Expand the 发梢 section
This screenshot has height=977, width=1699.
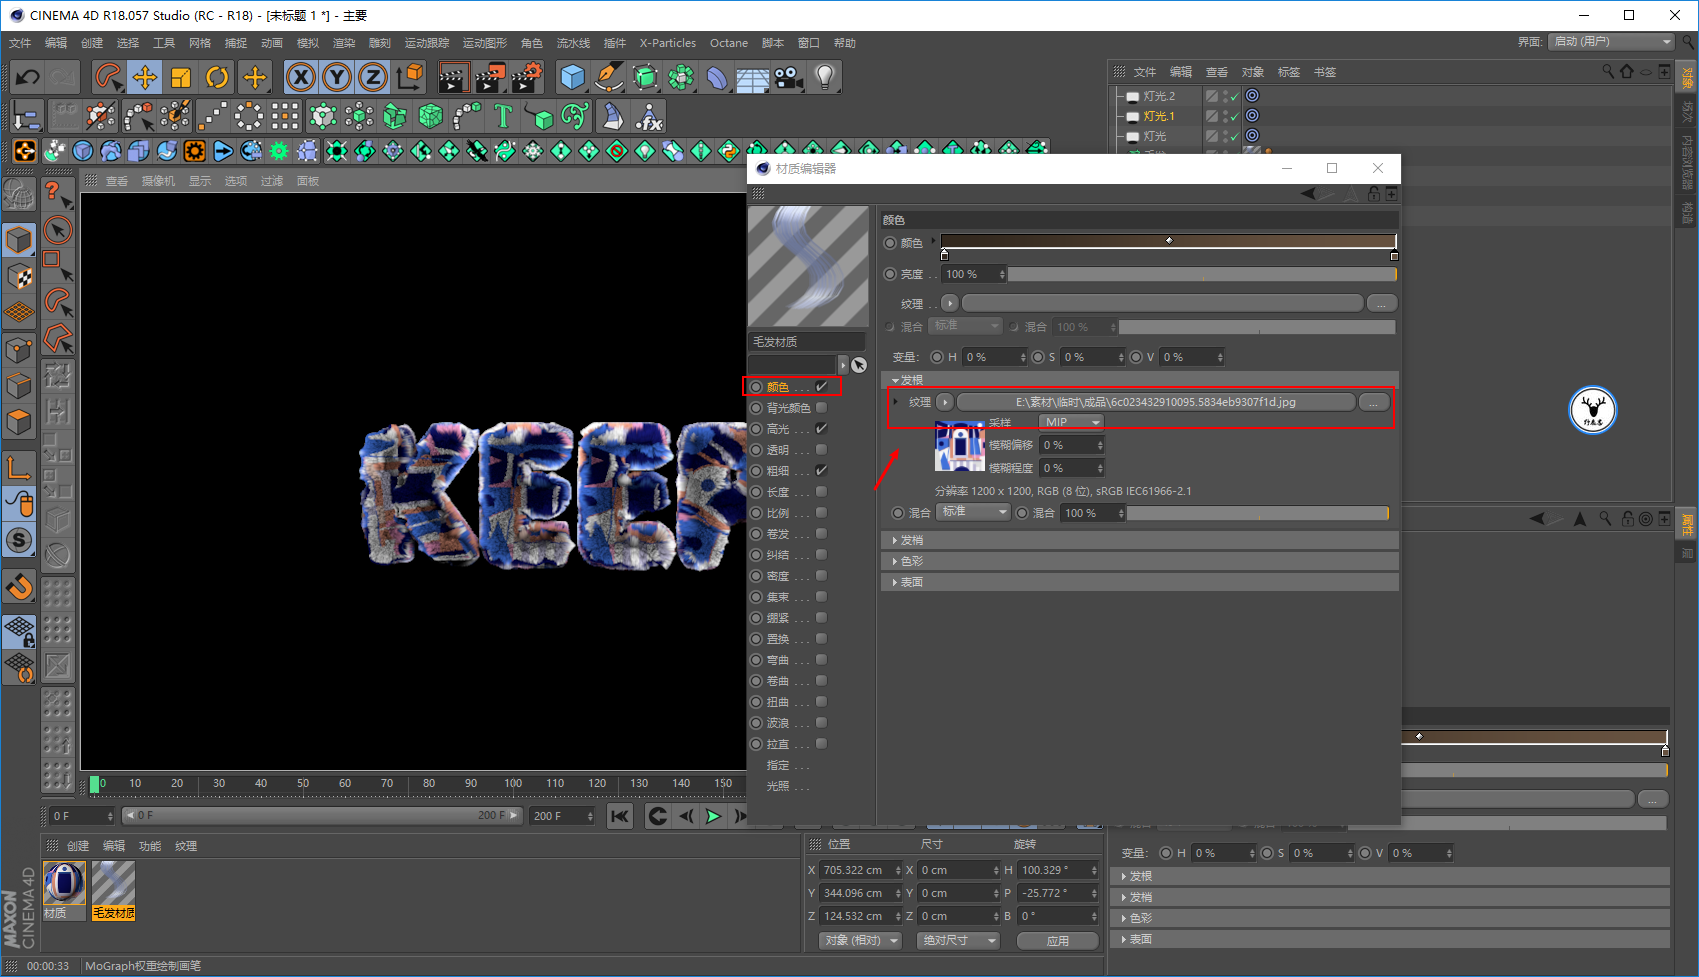911,540
